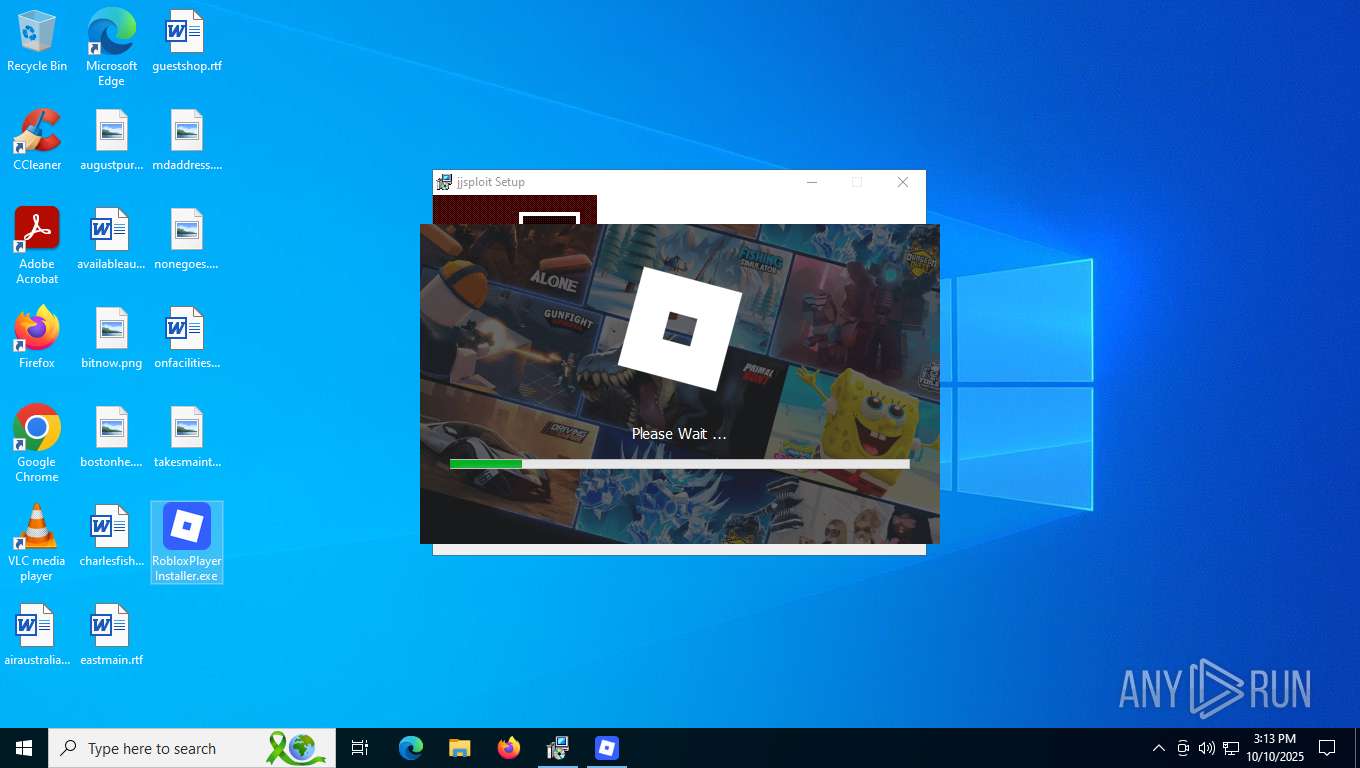Screen dimensions: 1360x768
Task: Open the Recycle Bin desktop icon
Action: click(37, 41)
